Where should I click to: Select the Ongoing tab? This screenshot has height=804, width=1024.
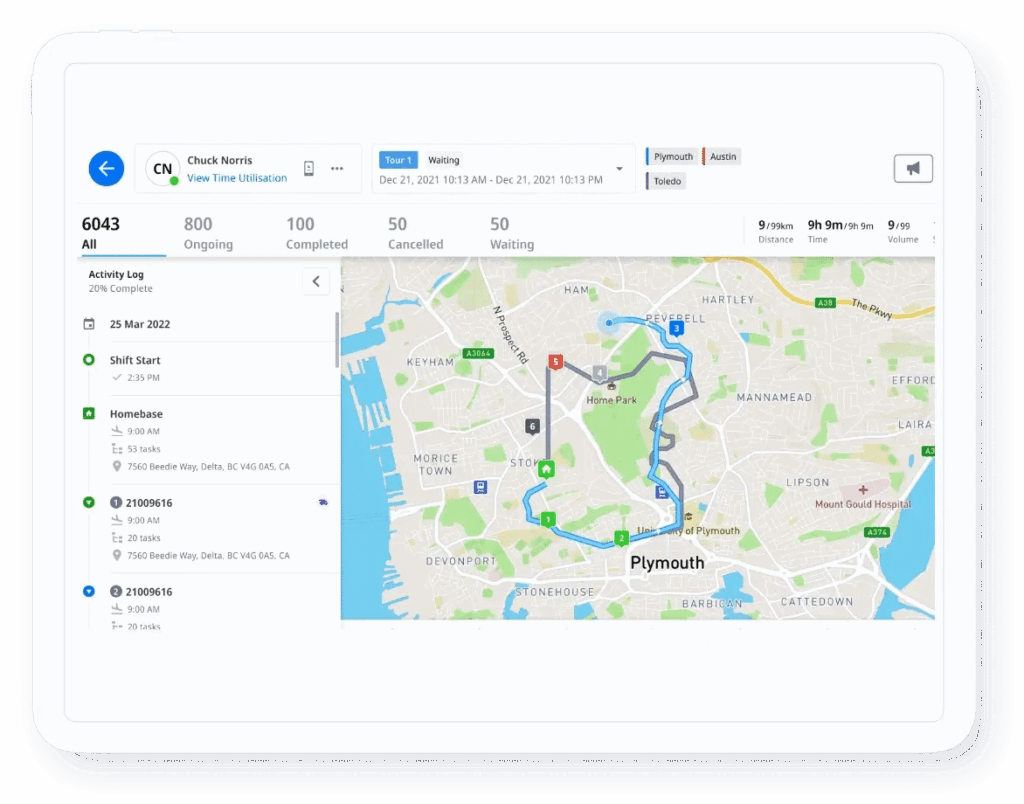point(209,232)
